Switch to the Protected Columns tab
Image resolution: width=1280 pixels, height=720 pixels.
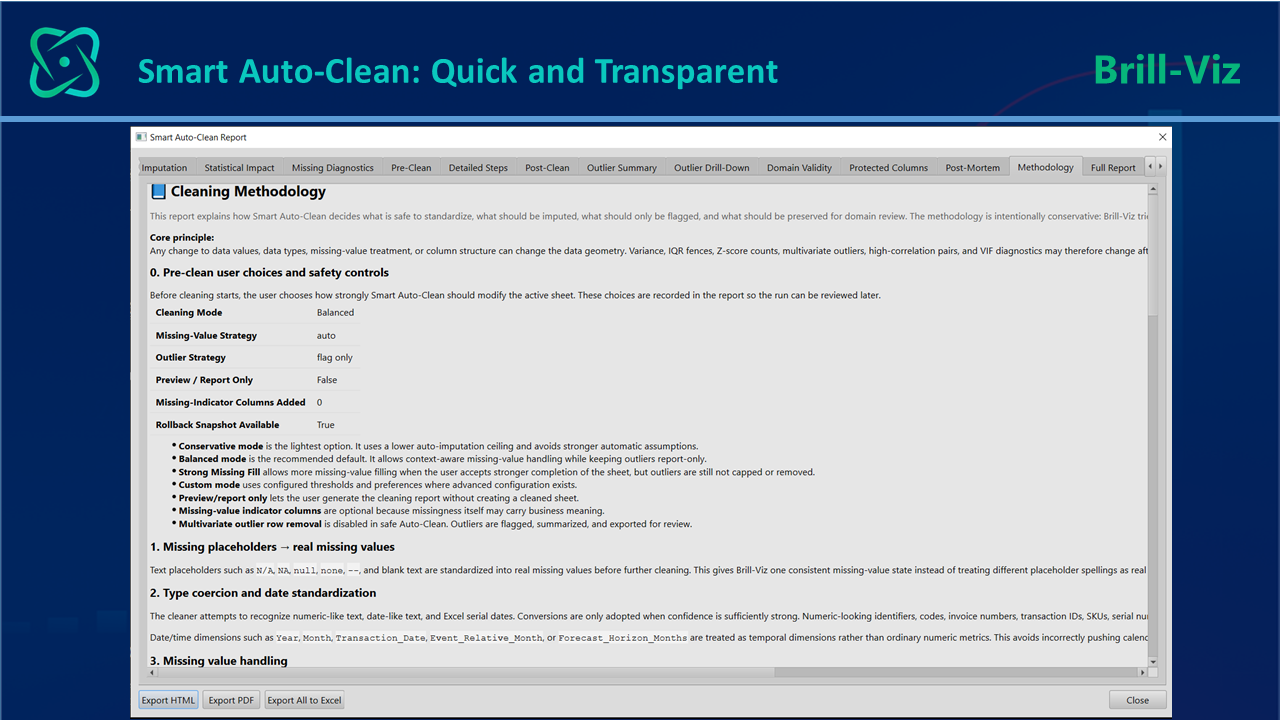889,168
